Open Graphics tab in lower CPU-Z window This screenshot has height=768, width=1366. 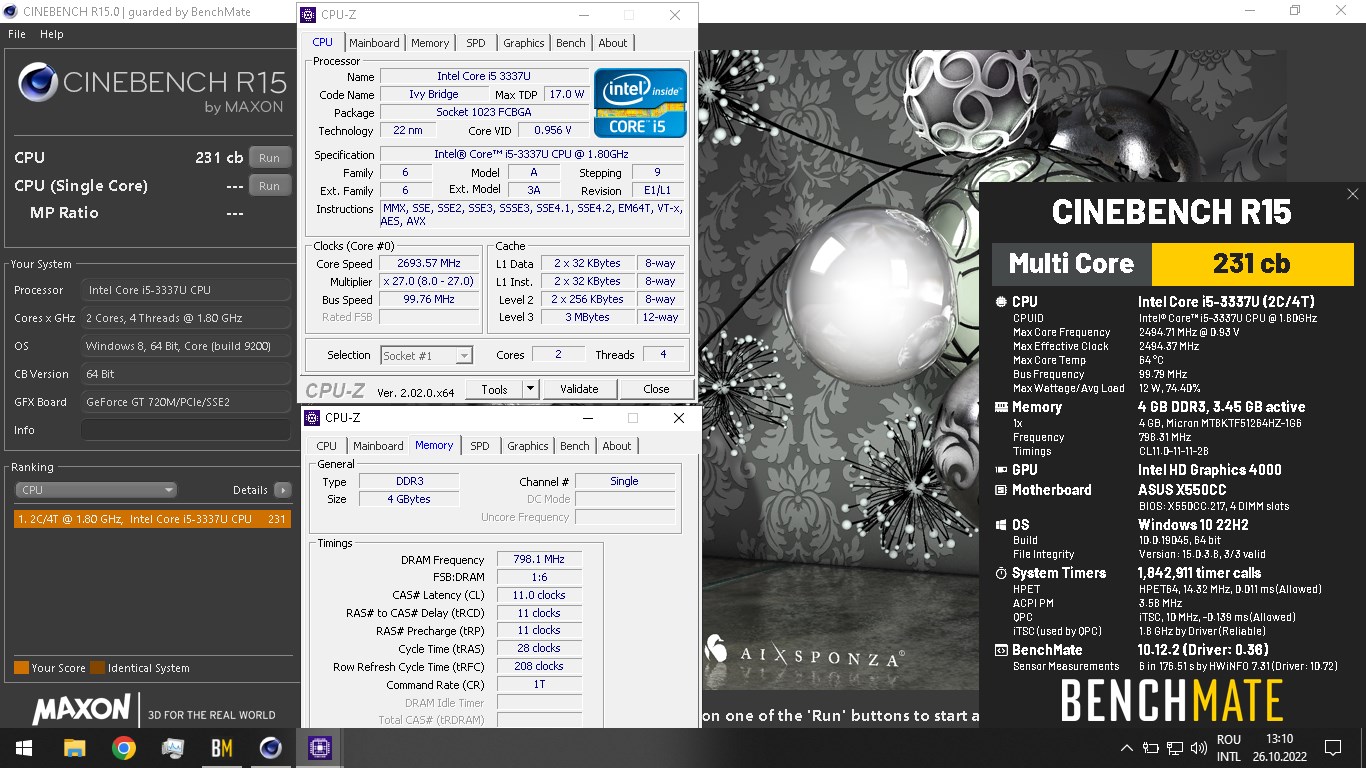tap(528, 446)
